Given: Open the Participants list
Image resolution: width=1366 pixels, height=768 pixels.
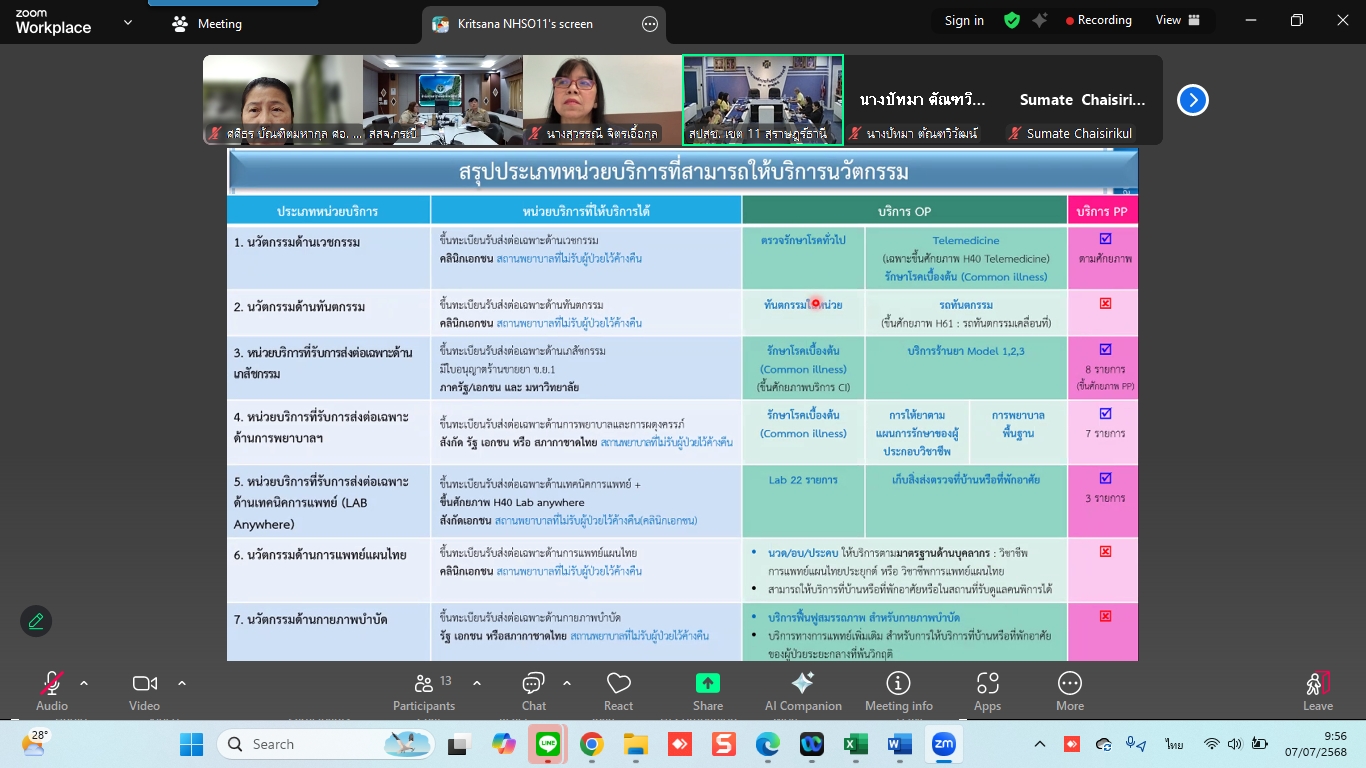Looking at the screenshot, I should pos(424,691).
